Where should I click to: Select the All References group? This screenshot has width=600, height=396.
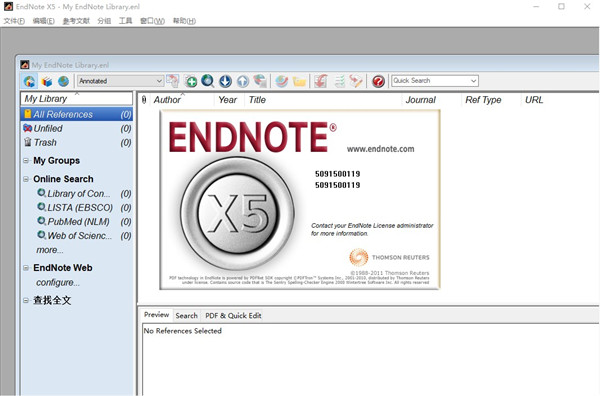coord(77,114)
